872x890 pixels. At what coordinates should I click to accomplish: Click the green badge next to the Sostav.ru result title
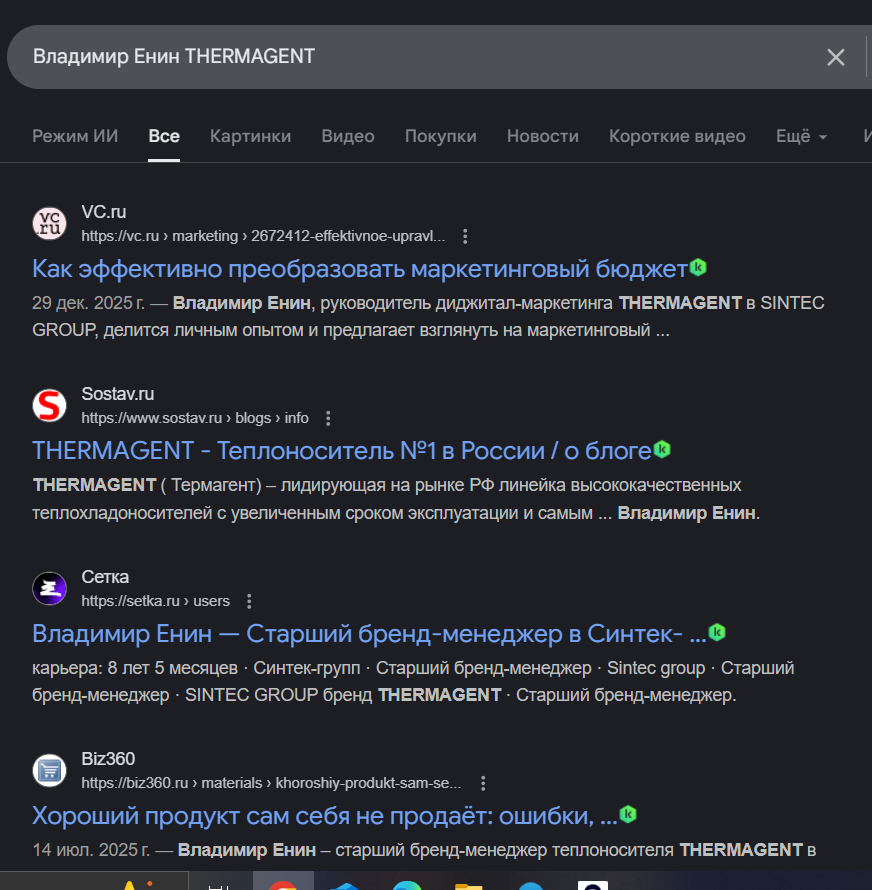pos(662,450)
